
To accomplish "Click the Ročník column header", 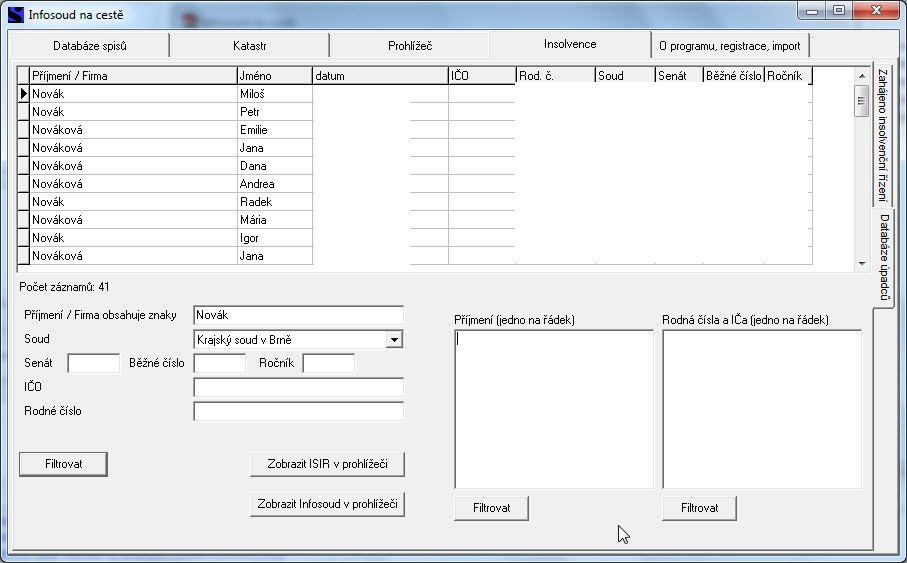I will (788, 76).
